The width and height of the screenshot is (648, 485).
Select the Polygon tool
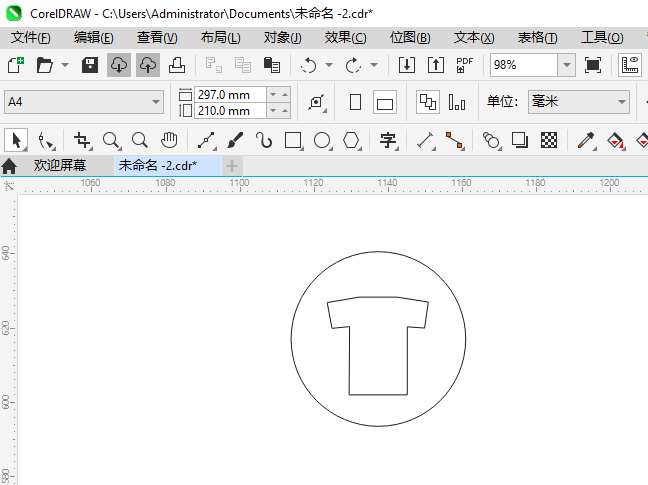(352, 140)
